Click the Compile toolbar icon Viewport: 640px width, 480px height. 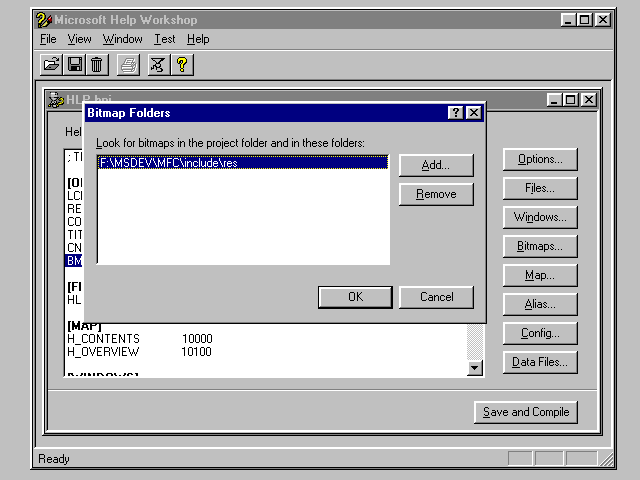tap(158, 65)
